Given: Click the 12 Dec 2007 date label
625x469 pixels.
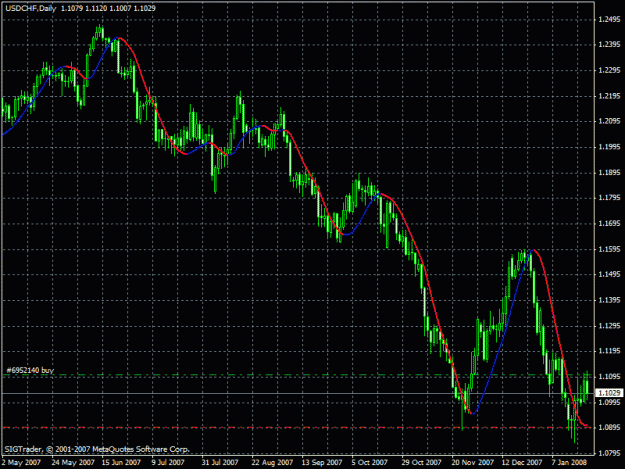Looking at the screenshot, I should pos(522,462).
